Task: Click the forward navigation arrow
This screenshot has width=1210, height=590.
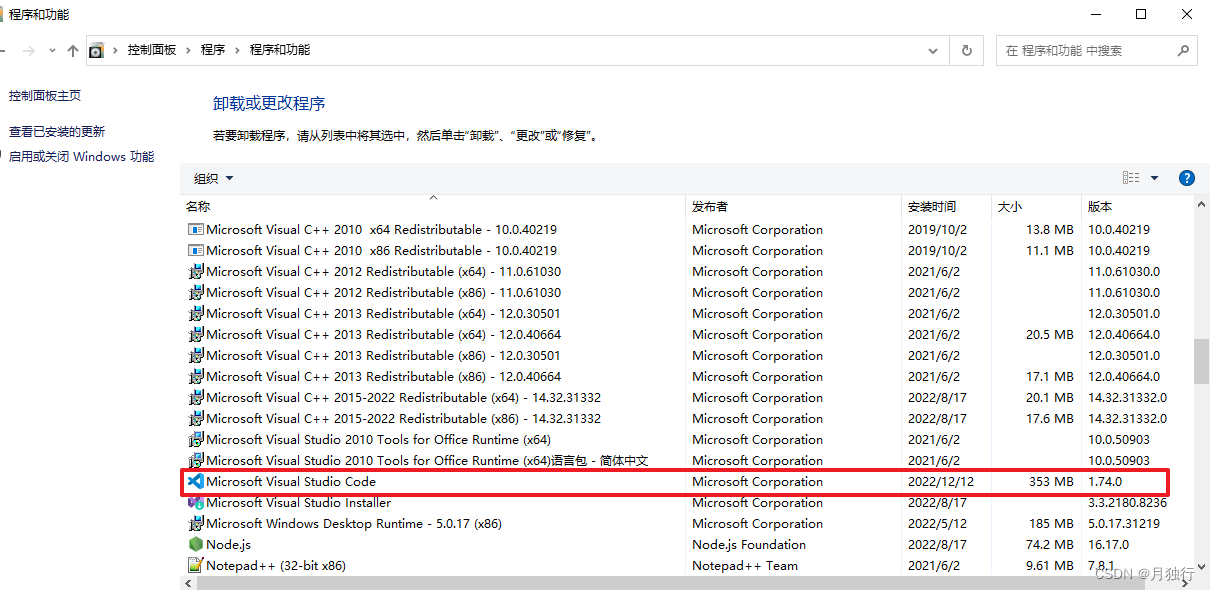Action: (x=28, y=50)
